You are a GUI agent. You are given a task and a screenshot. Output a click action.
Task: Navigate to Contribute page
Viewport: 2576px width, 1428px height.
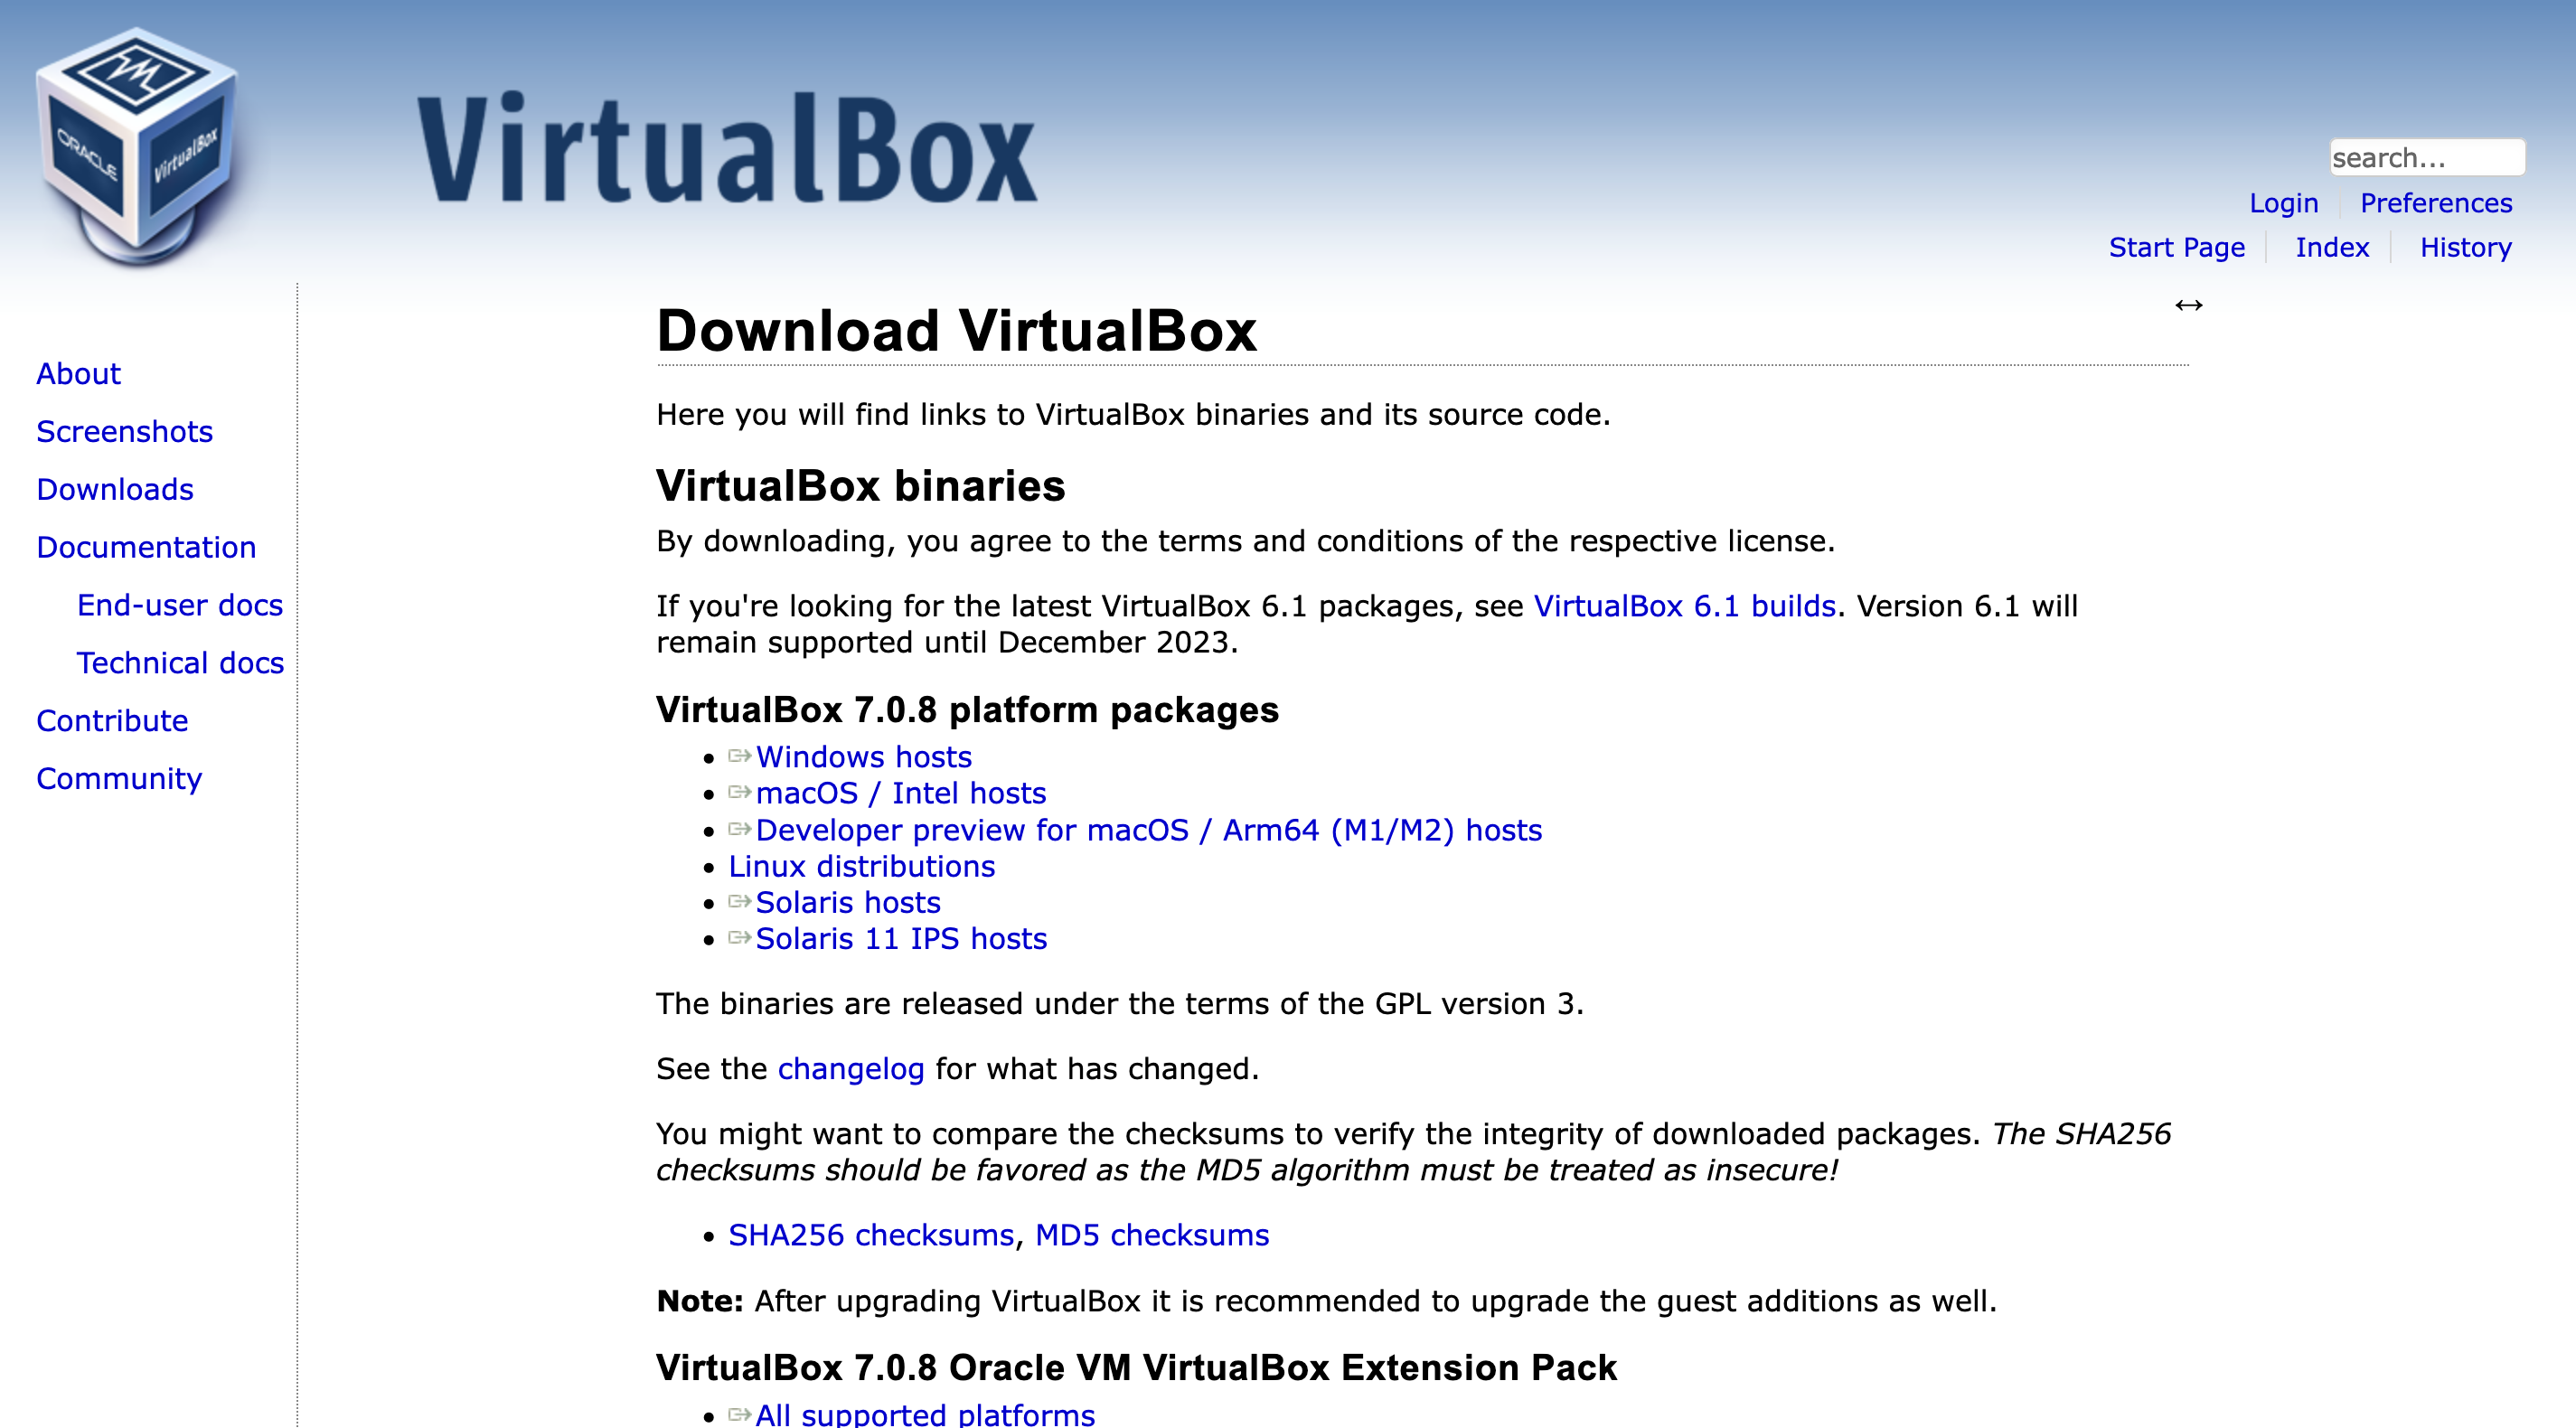coord(109,719)
